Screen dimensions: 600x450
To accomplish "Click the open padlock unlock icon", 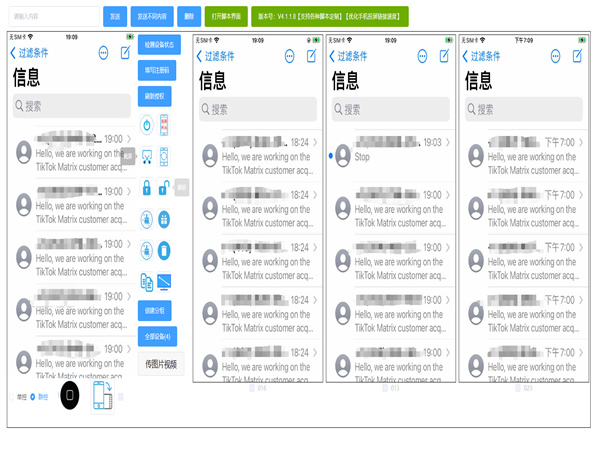I will 164,188.
